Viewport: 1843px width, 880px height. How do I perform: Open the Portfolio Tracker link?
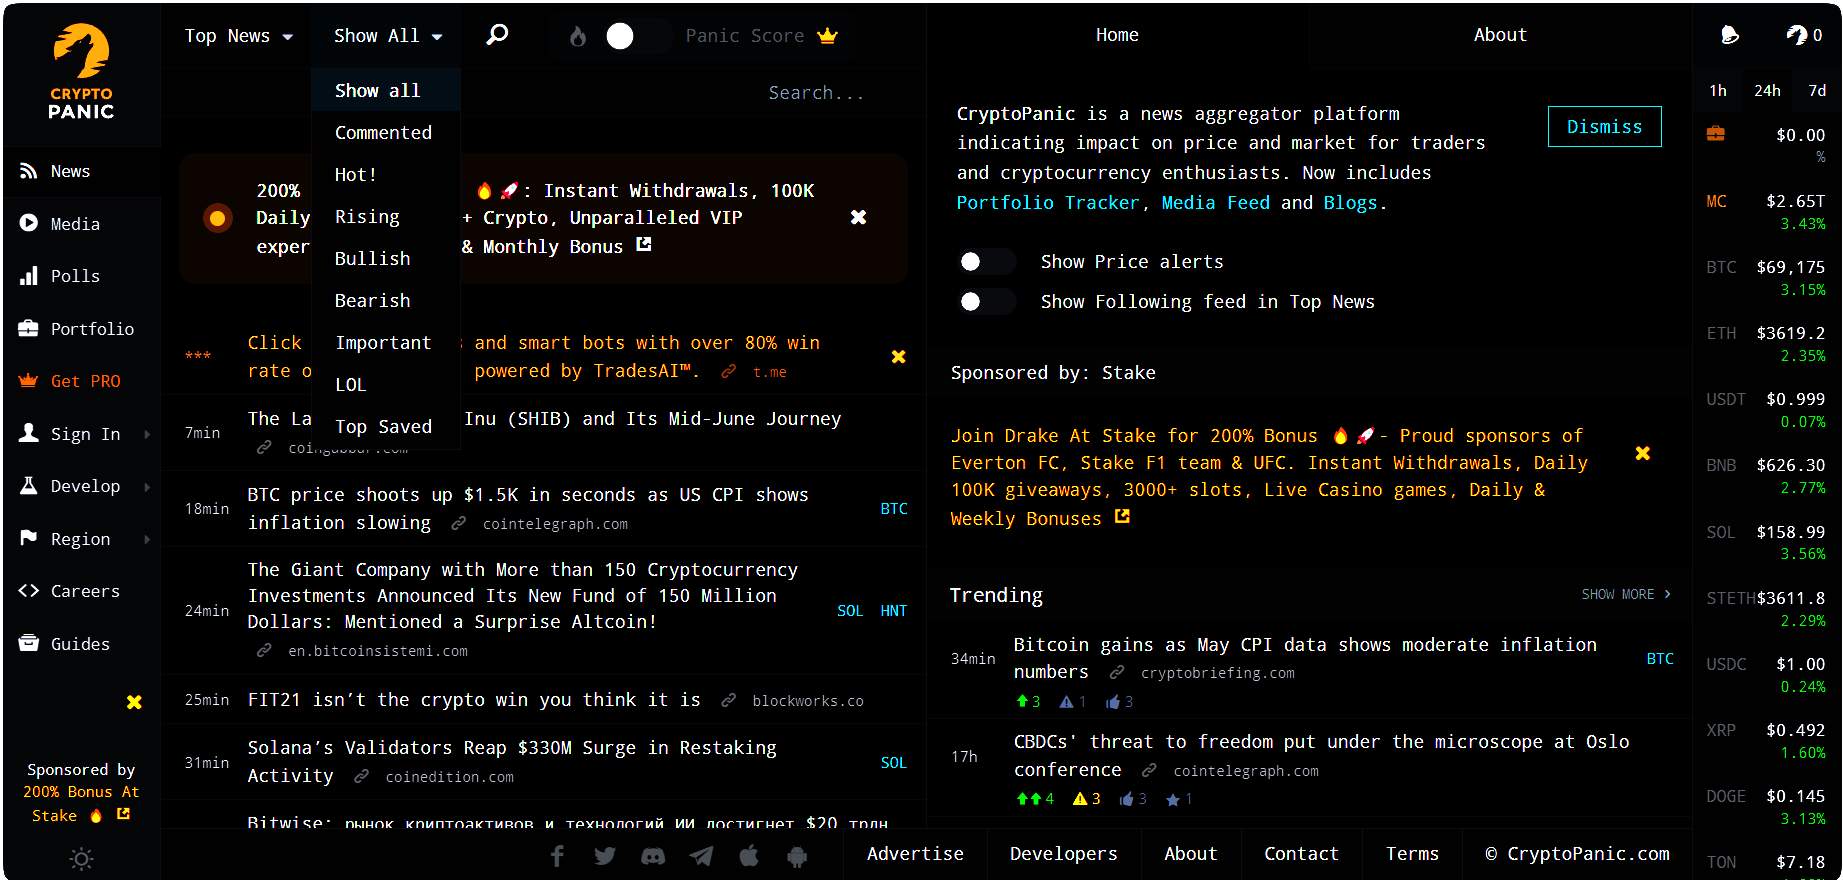1047,203
